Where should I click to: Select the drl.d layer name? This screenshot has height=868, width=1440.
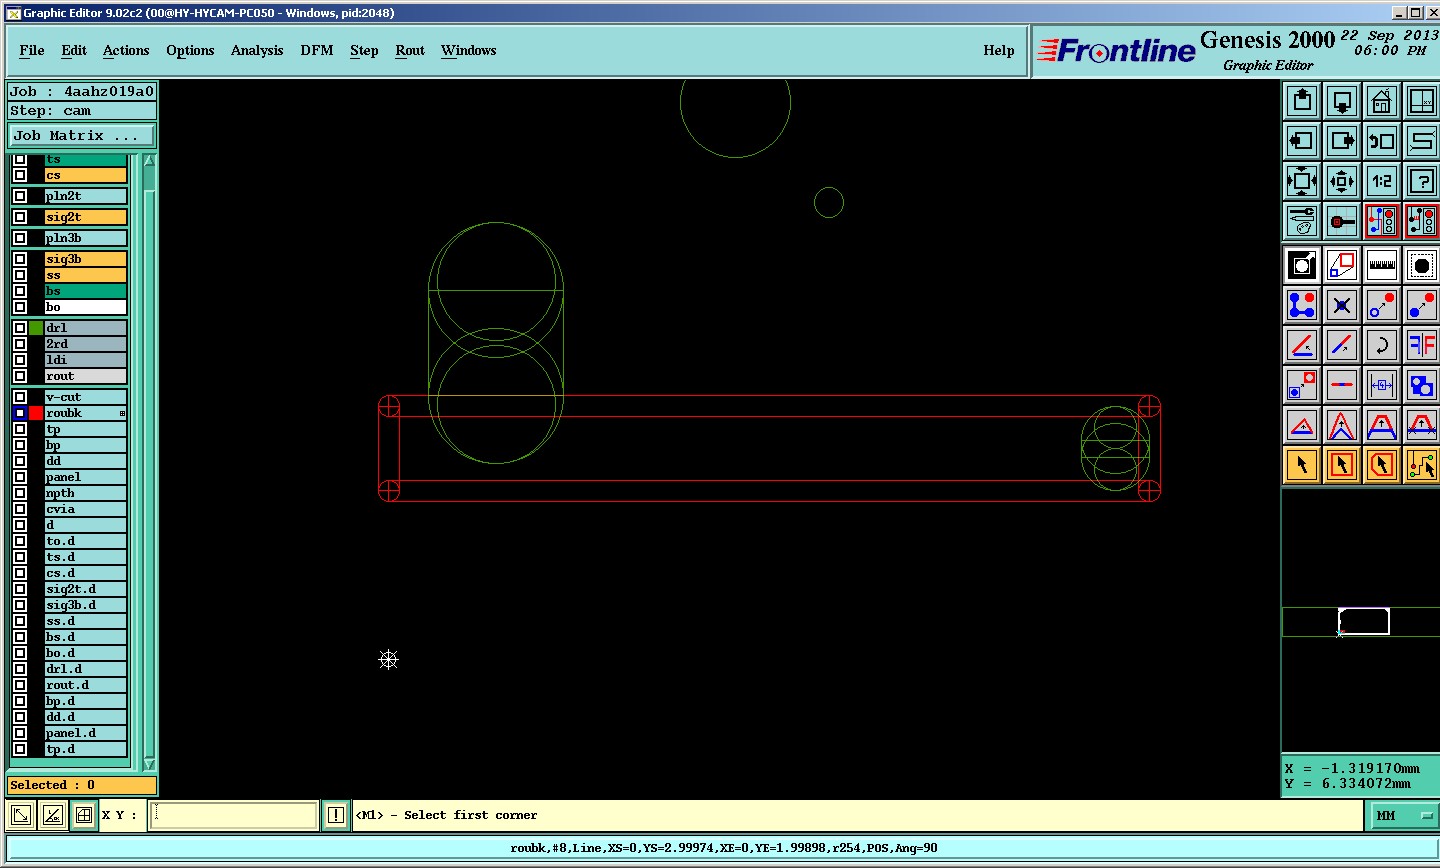86,669
